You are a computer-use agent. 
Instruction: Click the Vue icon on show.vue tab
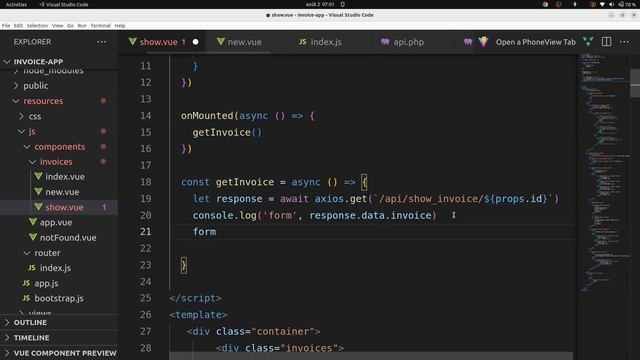(132, 42)
